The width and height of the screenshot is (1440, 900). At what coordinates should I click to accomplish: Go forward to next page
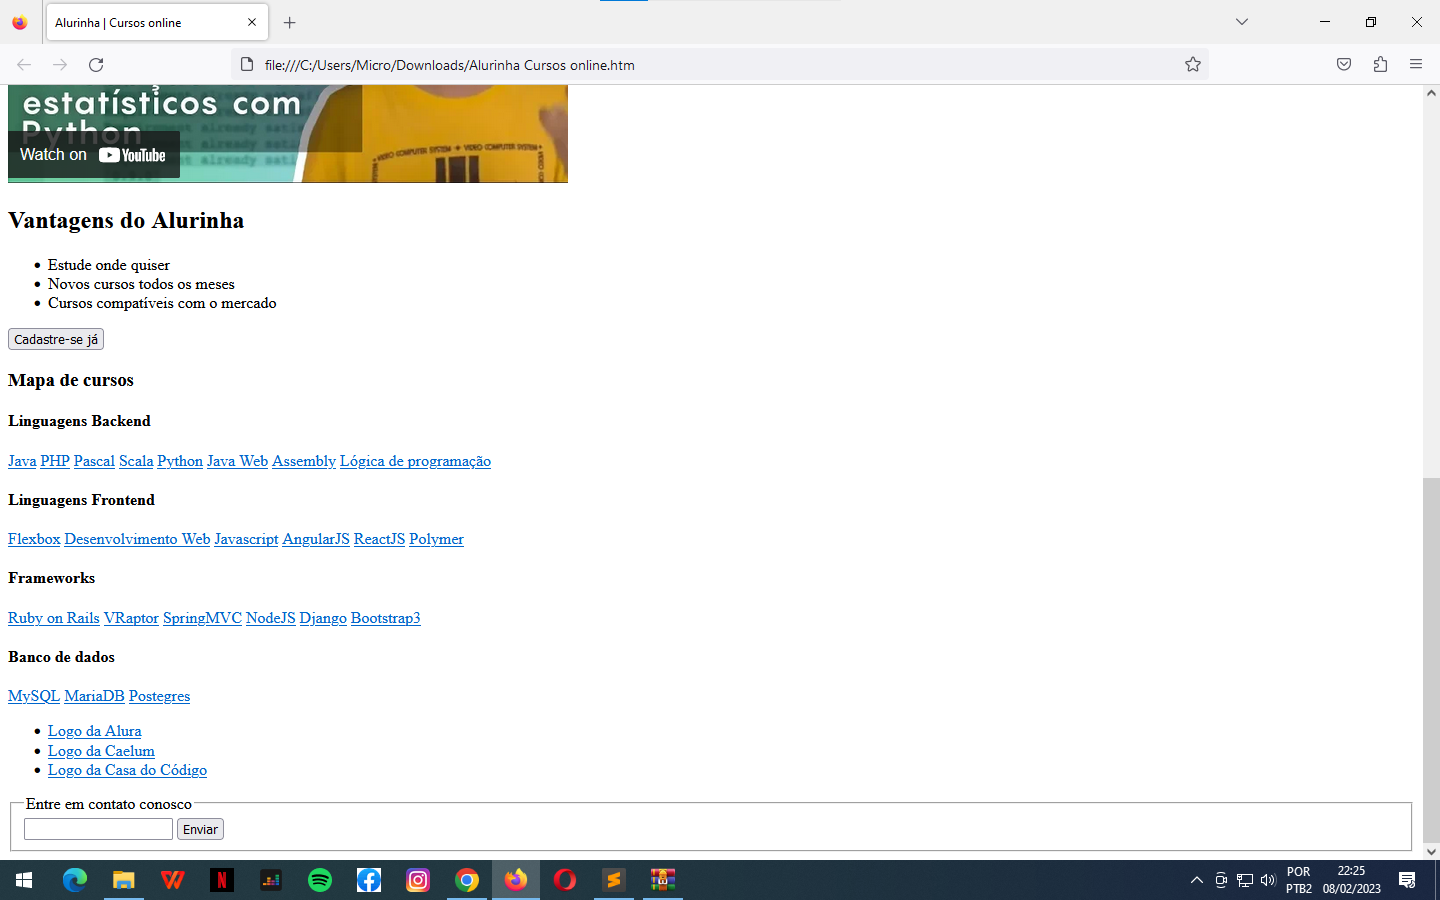[x=60, y=65]
